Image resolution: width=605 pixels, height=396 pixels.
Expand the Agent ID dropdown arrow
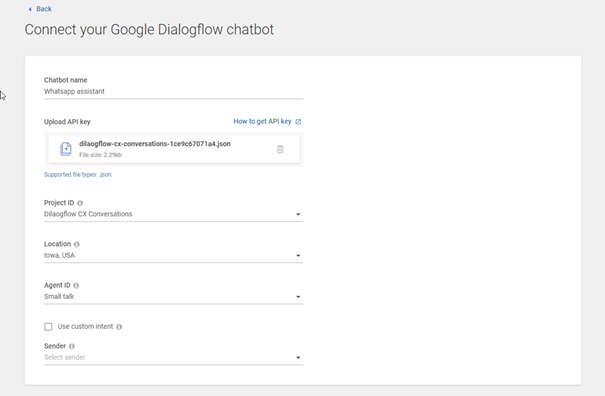coord(298,297)
